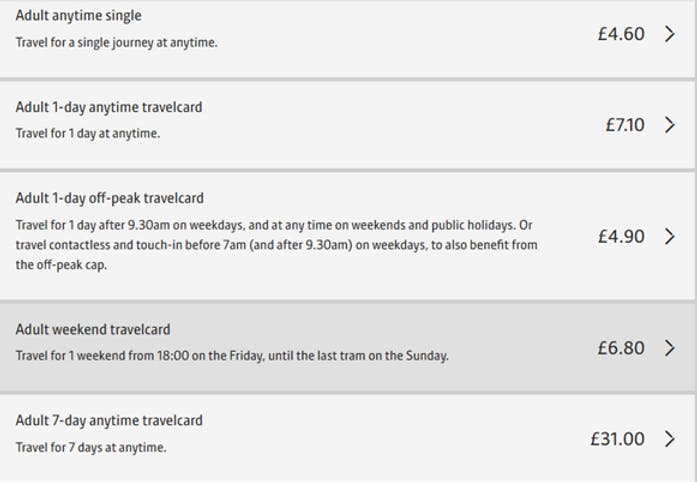Click weekend description mentioning 18:00 Friday
Screen dimensions: 697x482
point(232,356)
